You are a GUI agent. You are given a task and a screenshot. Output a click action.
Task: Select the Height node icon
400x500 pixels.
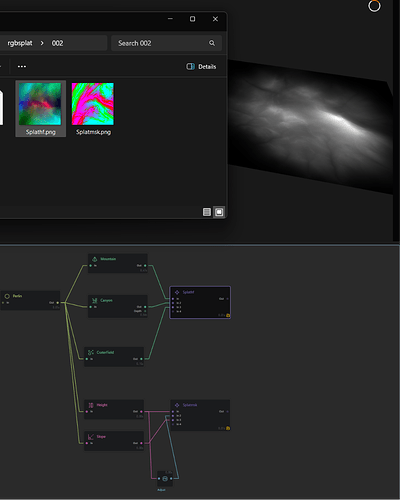click(91, 405)
